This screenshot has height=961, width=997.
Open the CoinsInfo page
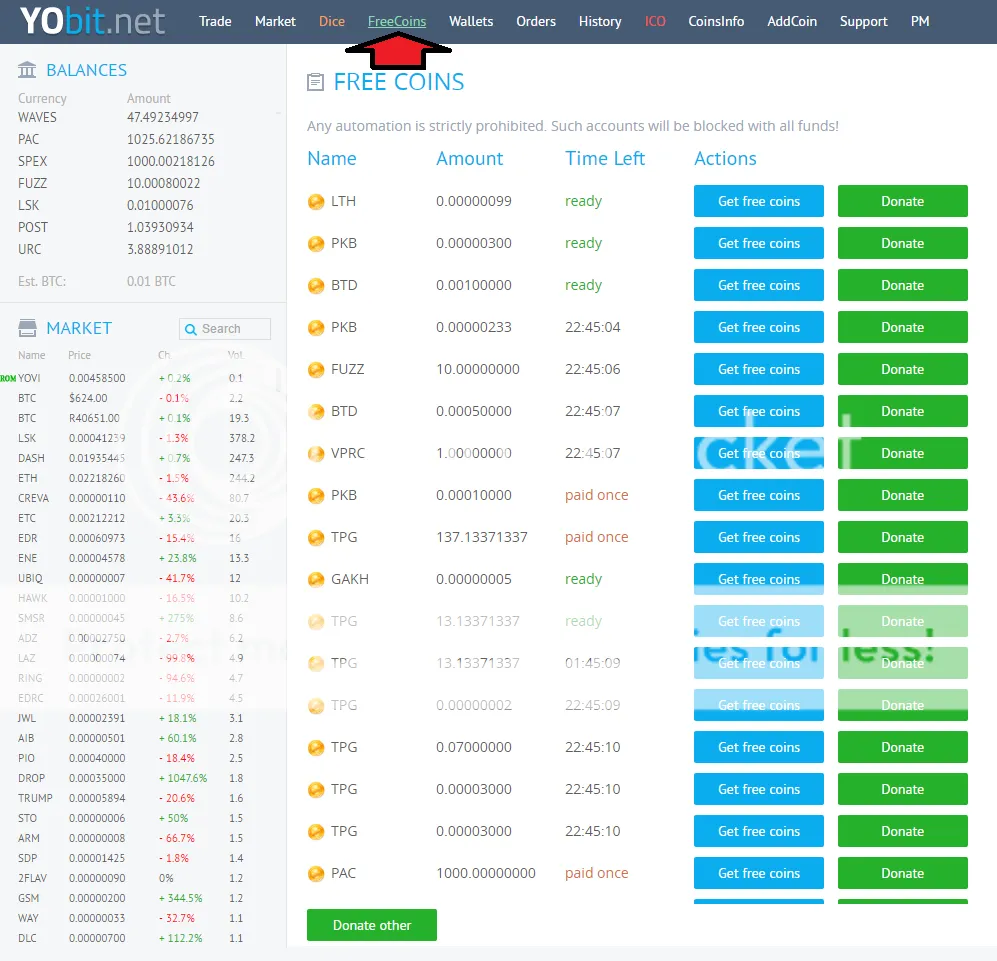[716, 21]
